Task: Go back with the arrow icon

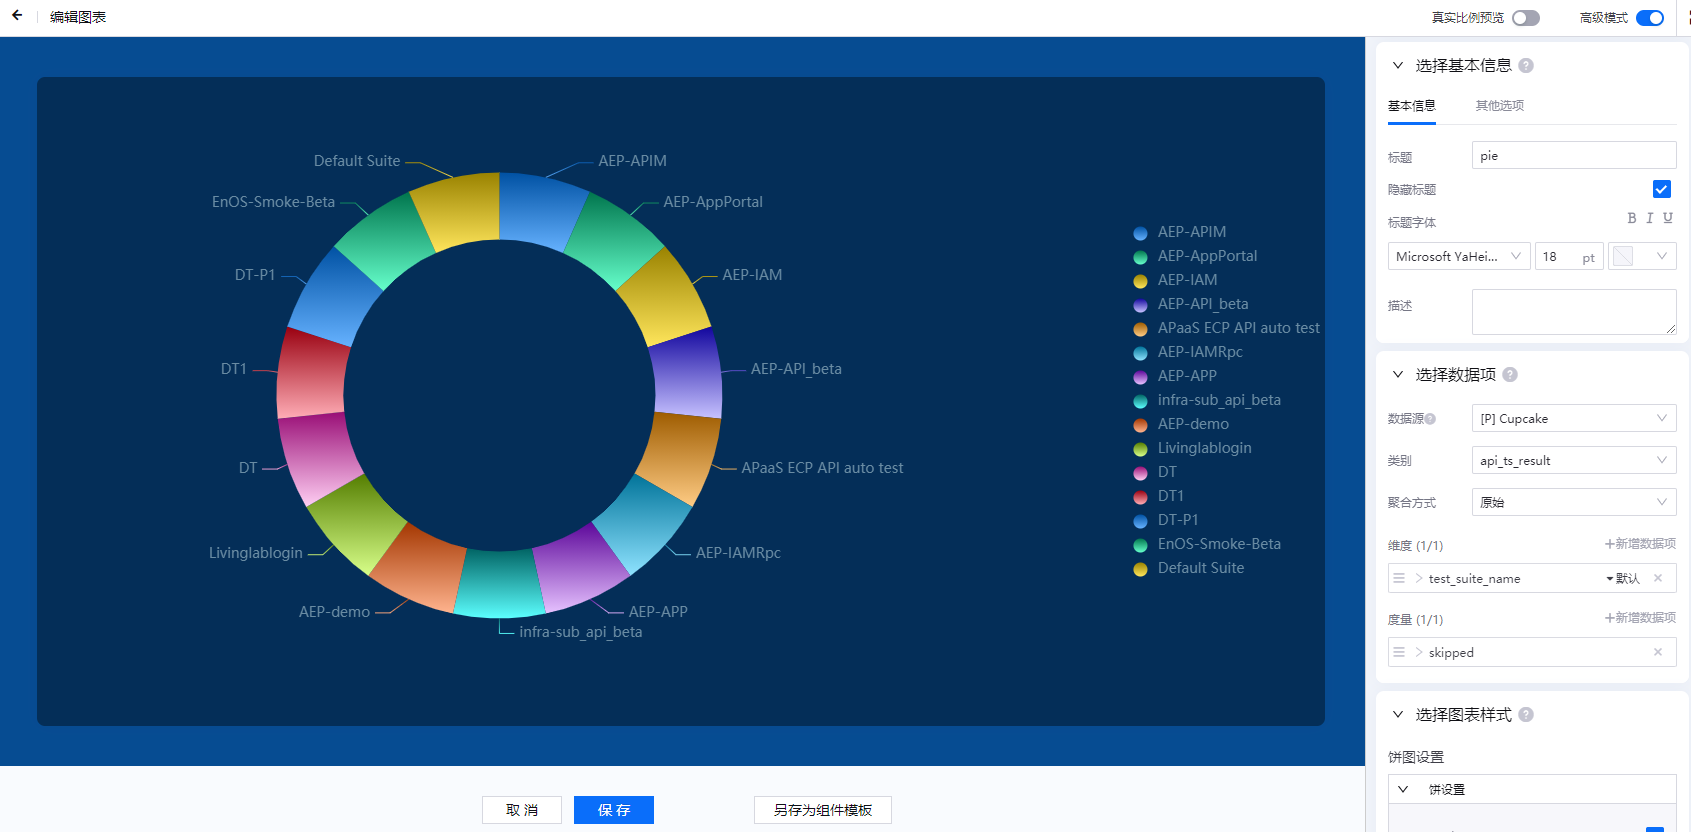Action: click(17, 16)
